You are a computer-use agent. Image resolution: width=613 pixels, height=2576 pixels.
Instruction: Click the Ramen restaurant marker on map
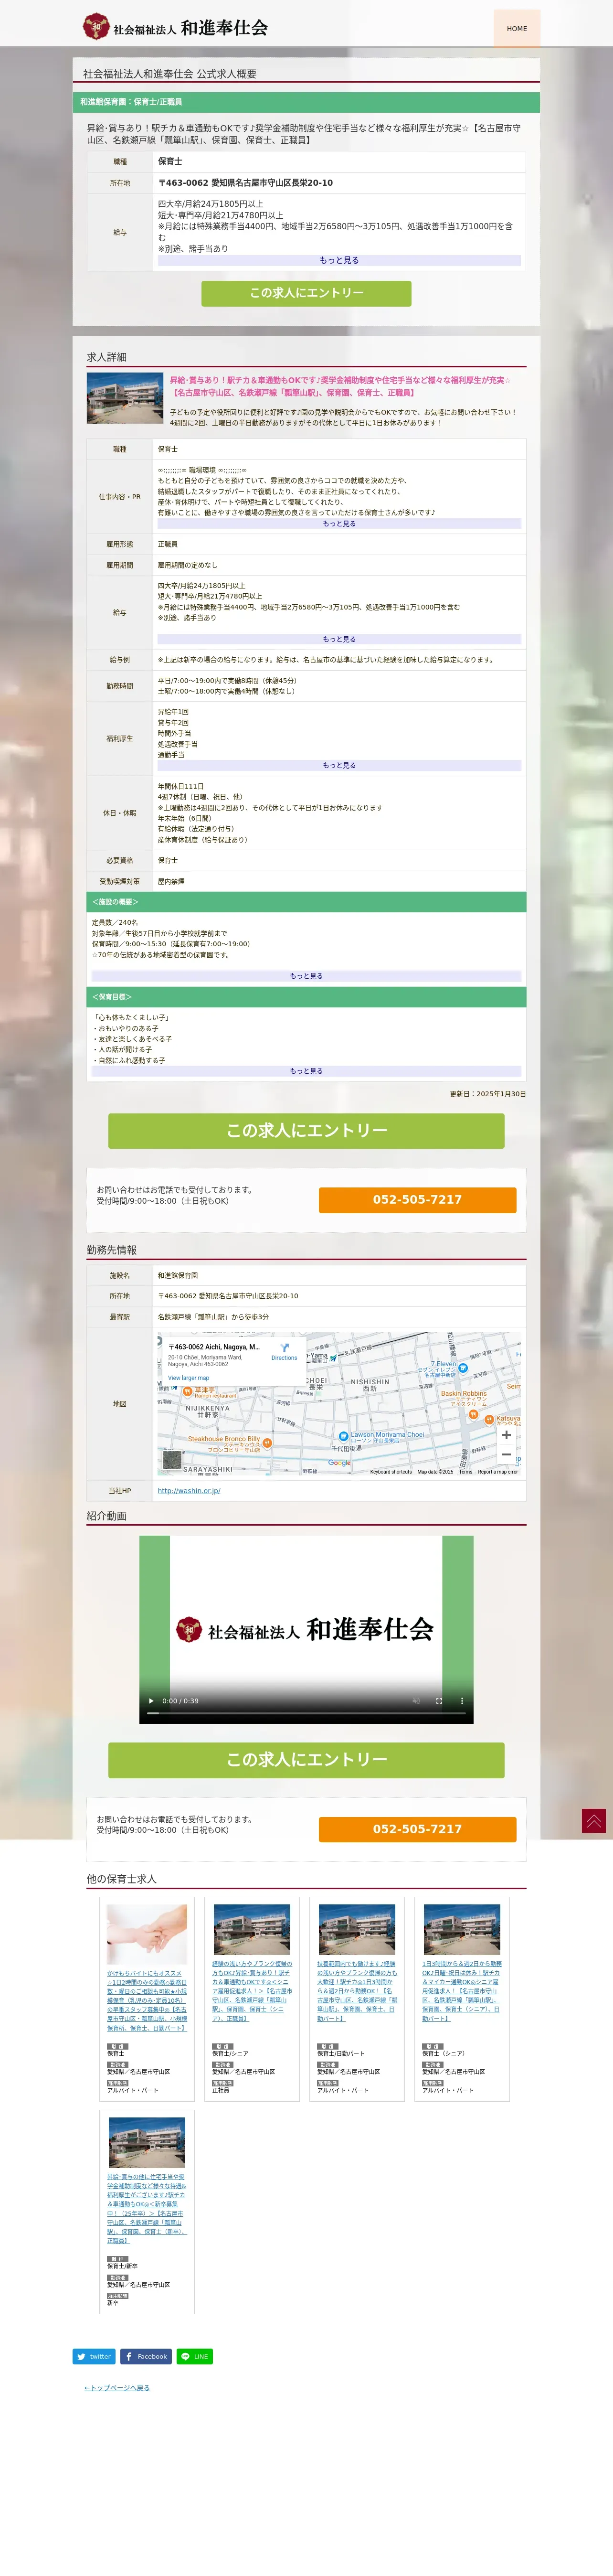coord(186,1392)
